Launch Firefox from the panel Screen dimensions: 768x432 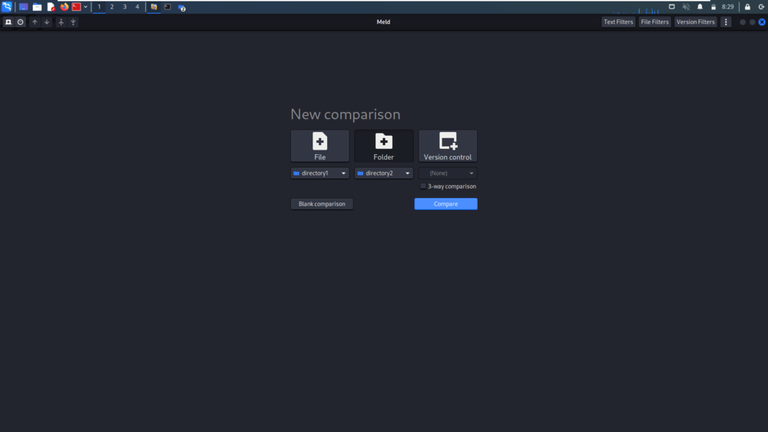(x=64, y=7)
